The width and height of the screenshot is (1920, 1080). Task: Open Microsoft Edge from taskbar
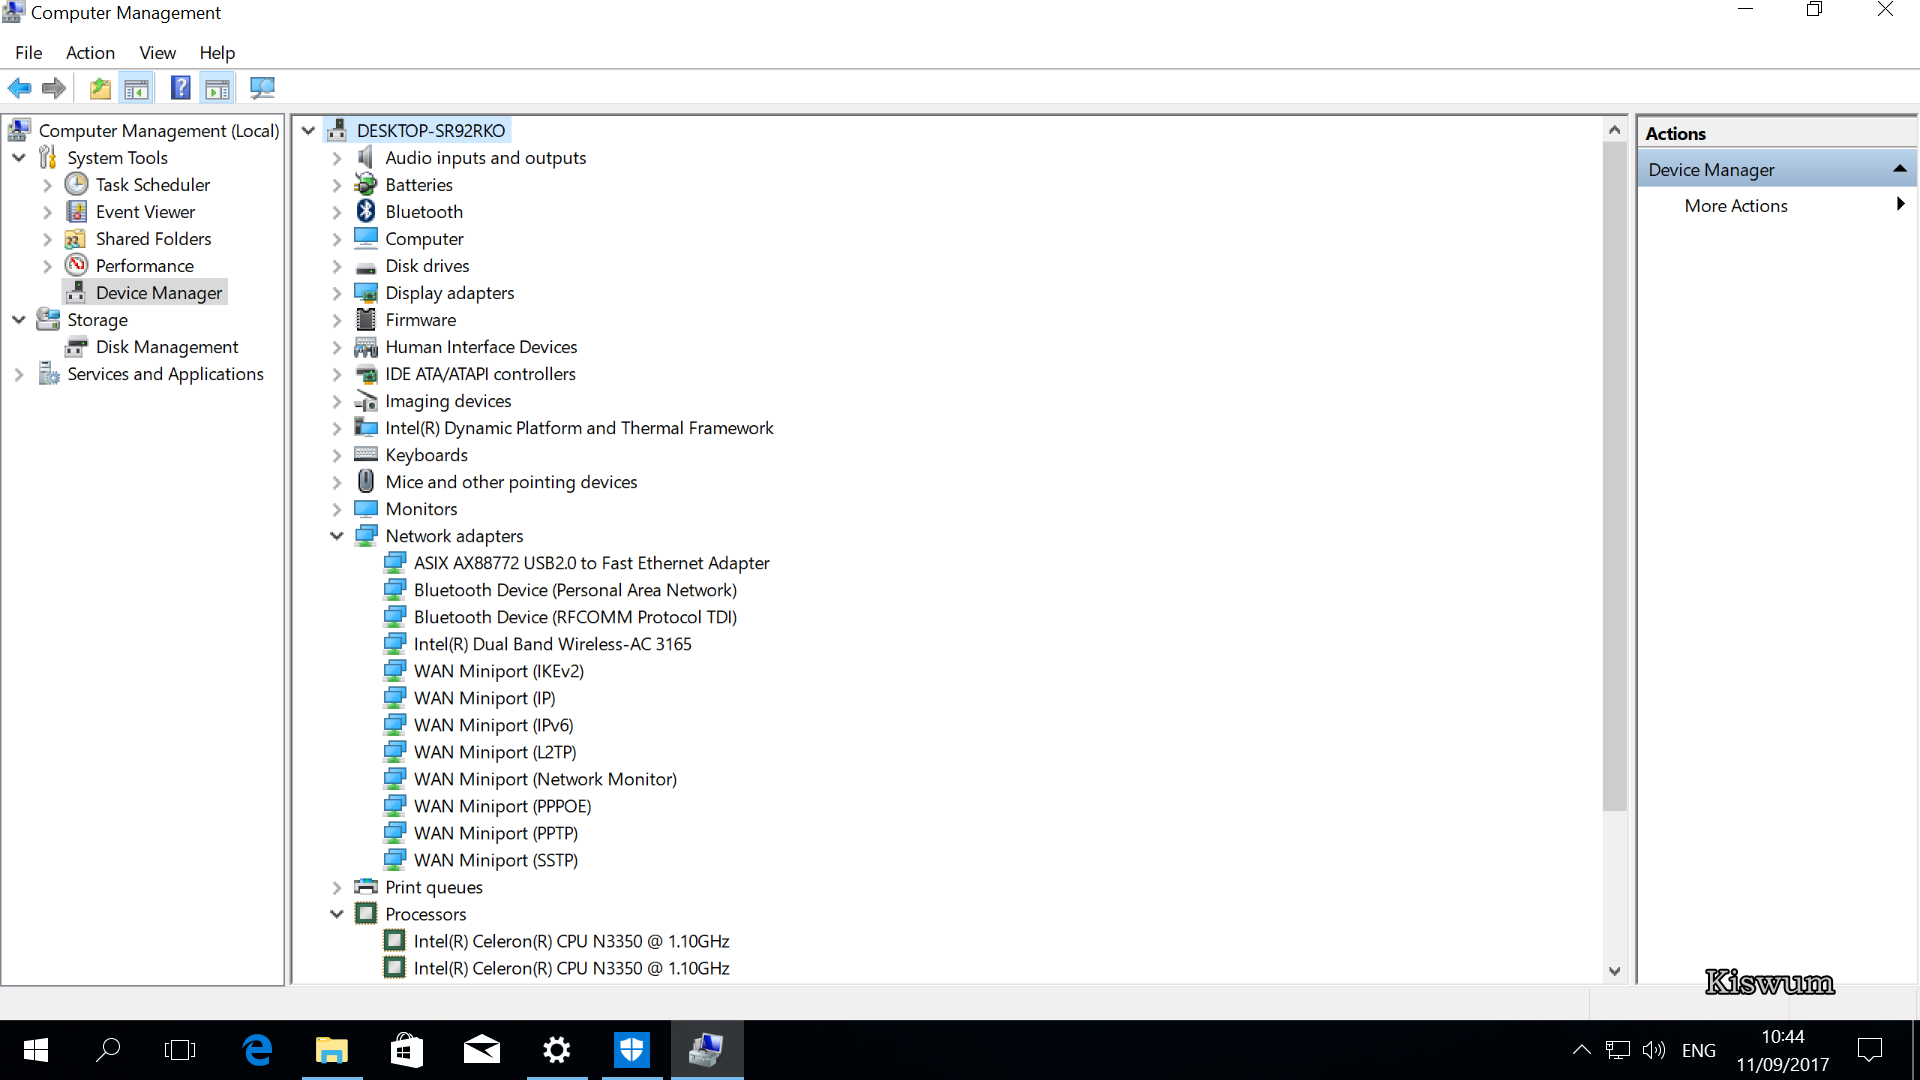pos(257,1050)
